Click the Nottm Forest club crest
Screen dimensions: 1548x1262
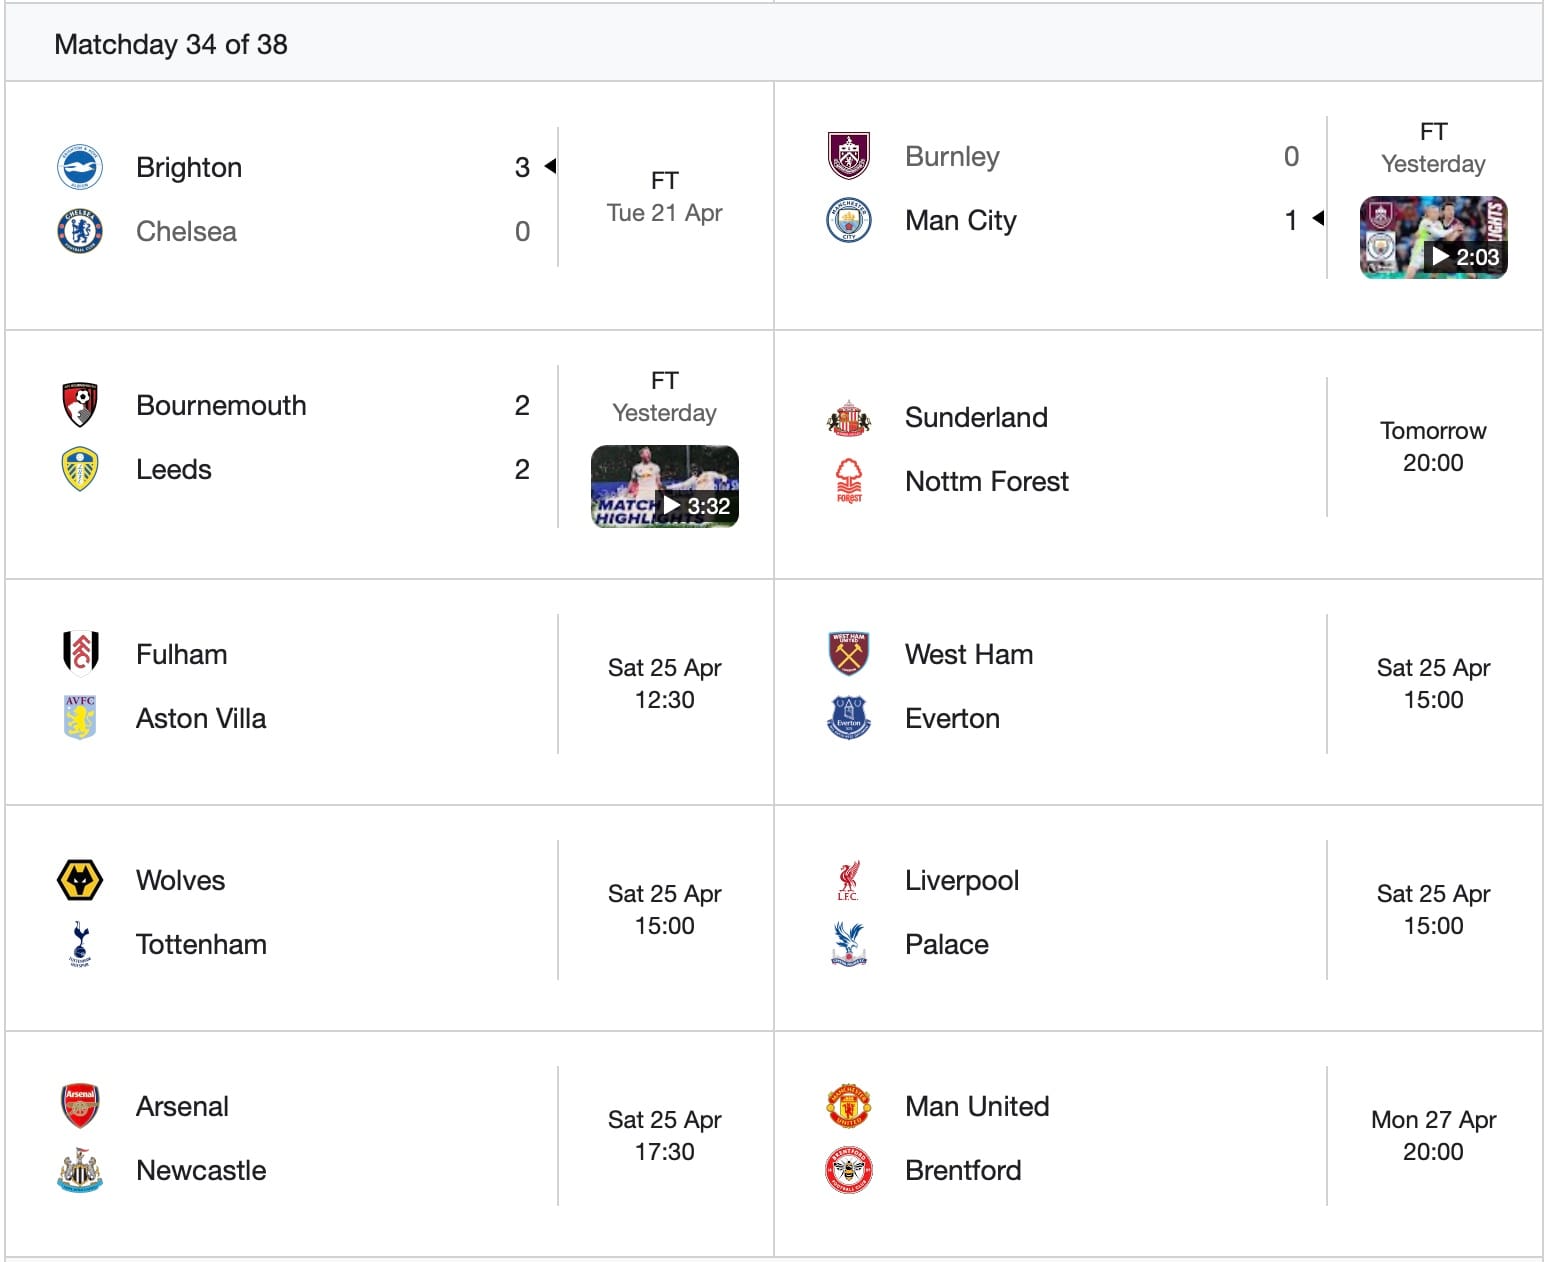pyautogui.click(x=849, y=481)
